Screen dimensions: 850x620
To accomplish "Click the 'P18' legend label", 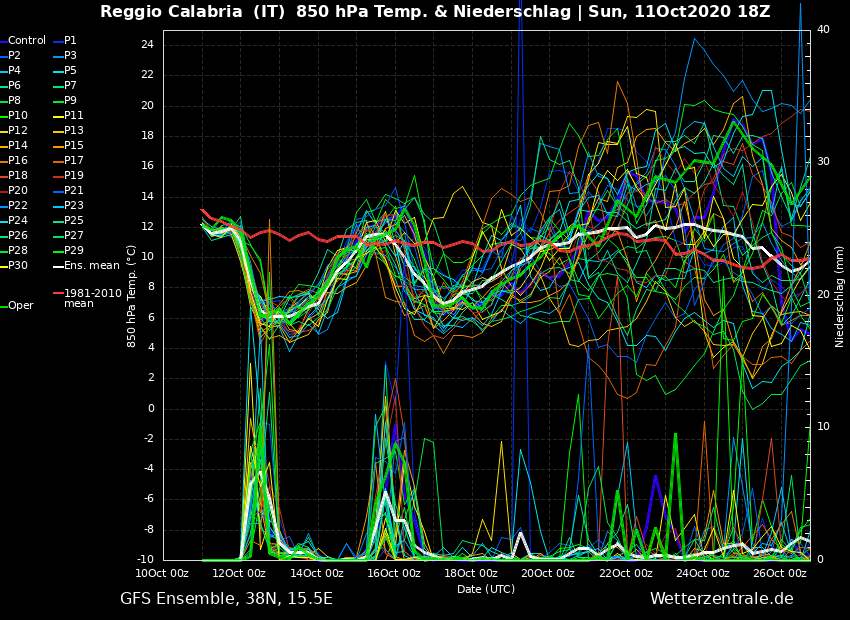I will click(x=17, y=176).
